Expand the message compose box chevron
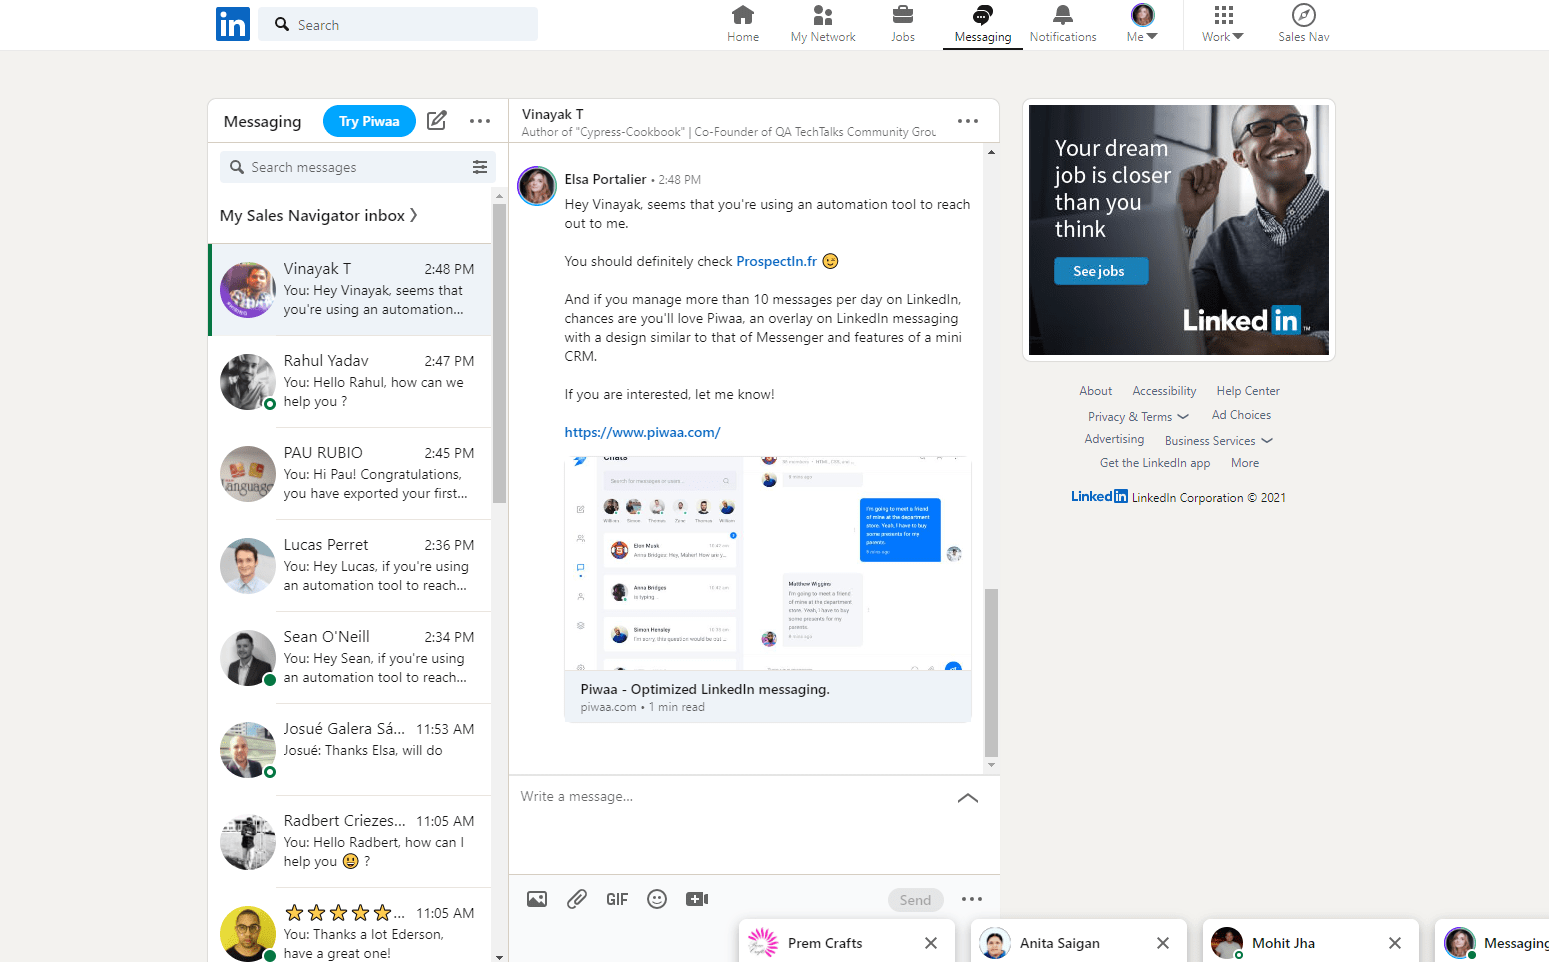The height and width of the screenshot is (962, 1549). pyautogui.click(x=968, y=798)
